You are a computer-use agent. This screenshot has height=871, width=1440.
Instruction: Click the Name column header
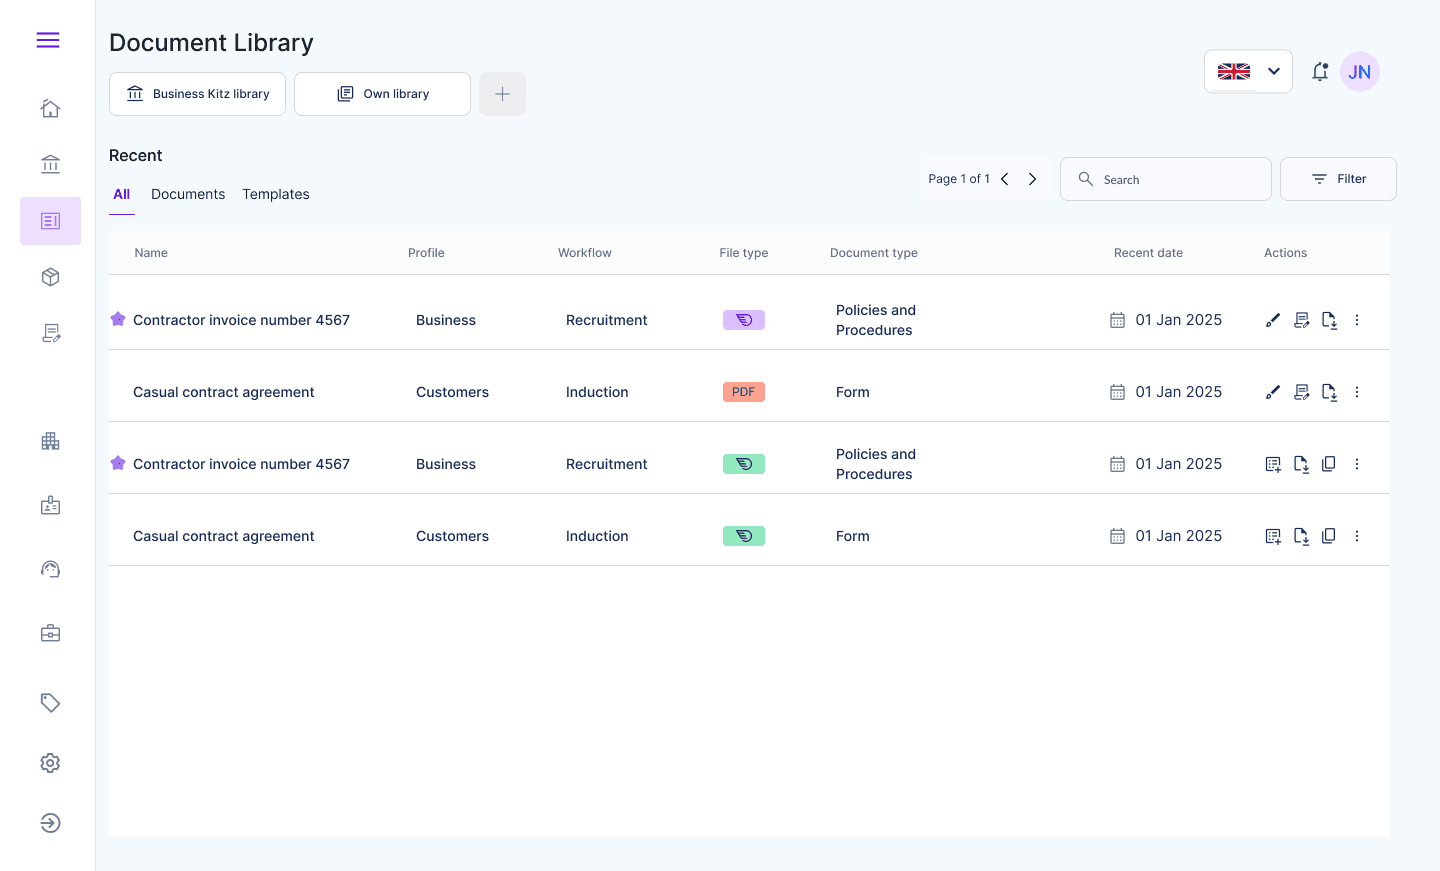tap(151, 253)
